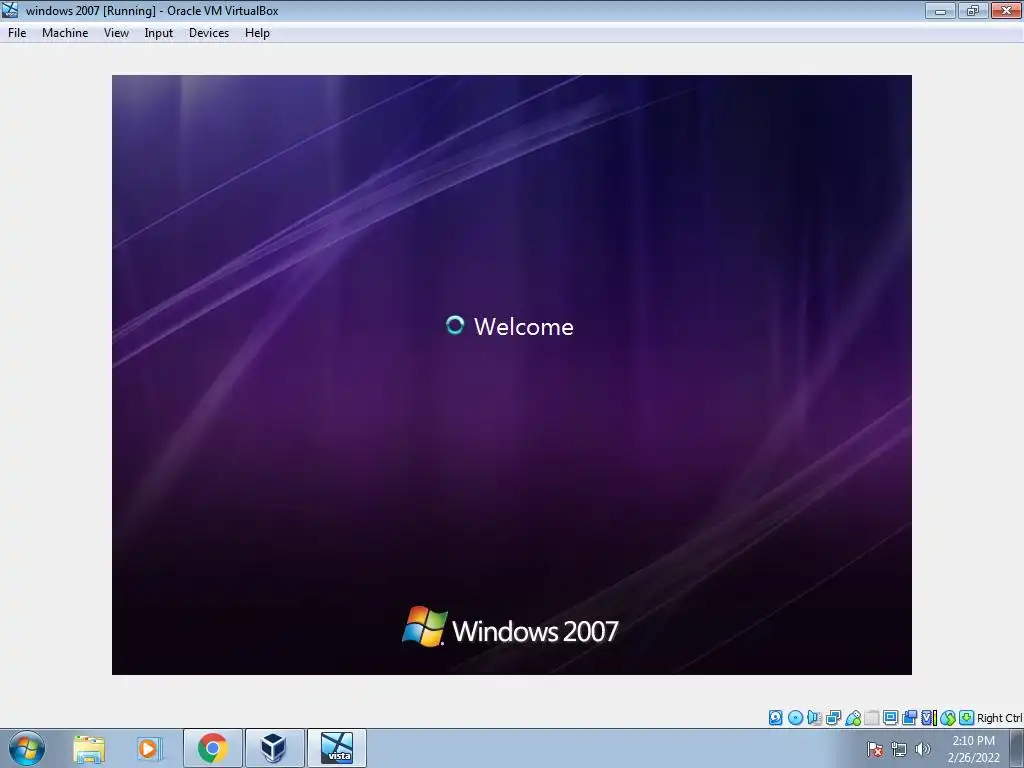Image resolution: width=1024 pixels, height=768 pixels.
Task: Open the Input menu
Action: point(159,33)
